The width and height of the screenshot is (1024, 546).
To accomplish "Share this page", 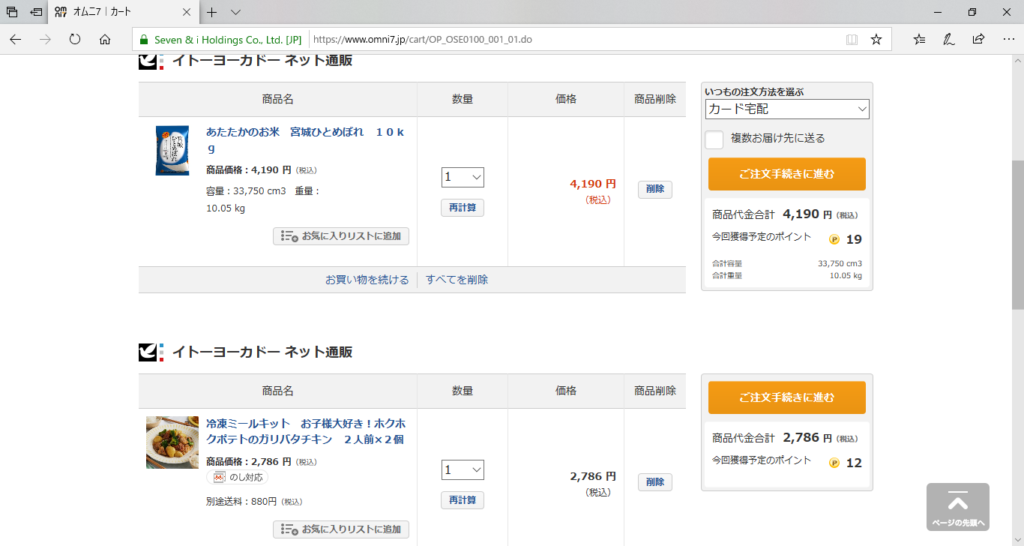I will (x=978, y=39).
